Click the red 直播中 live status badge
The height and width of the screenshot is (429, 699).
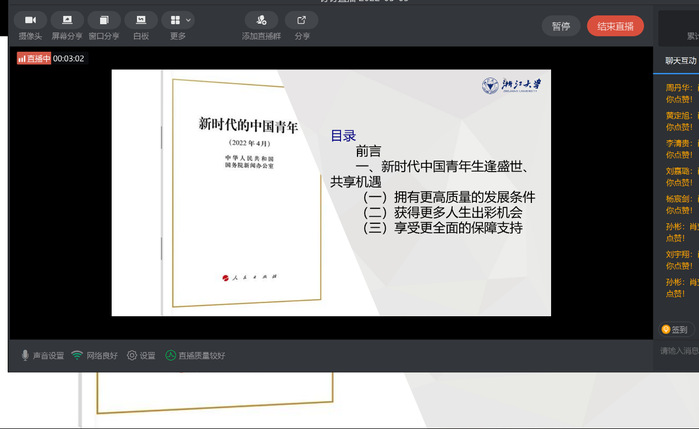(34, 58)
